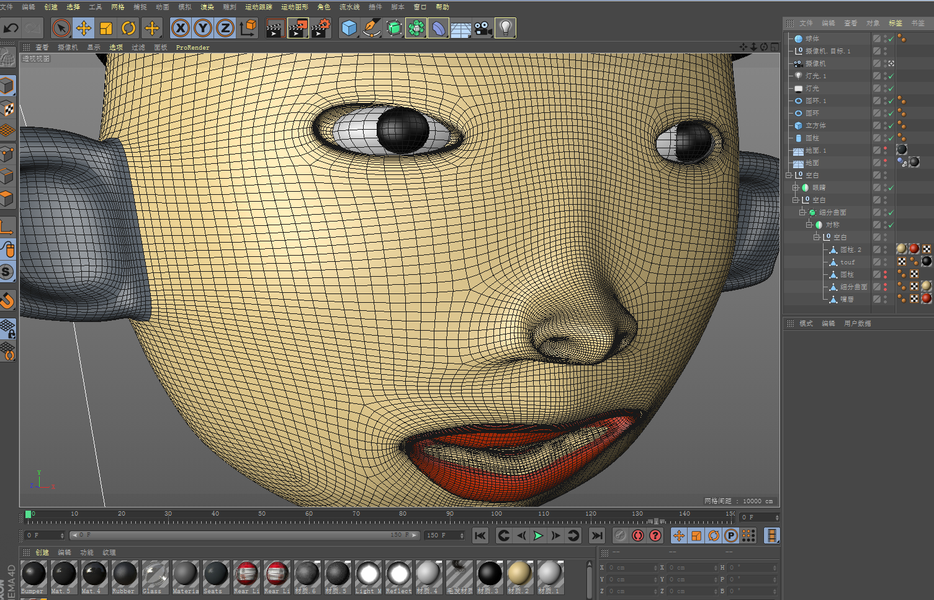Click the pen spline tool icon
The height and width of the screenshot is (600, 934).
coord(371,28)
